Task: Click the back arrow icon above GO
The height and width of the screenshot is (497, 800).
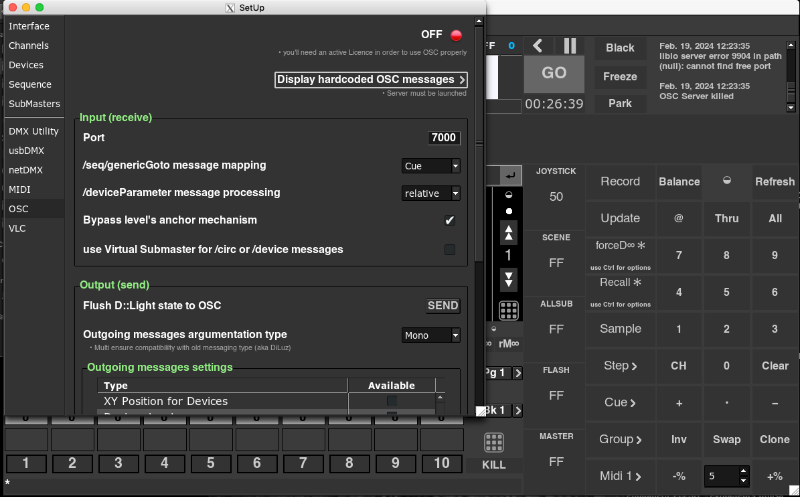Action: (538, 46)
